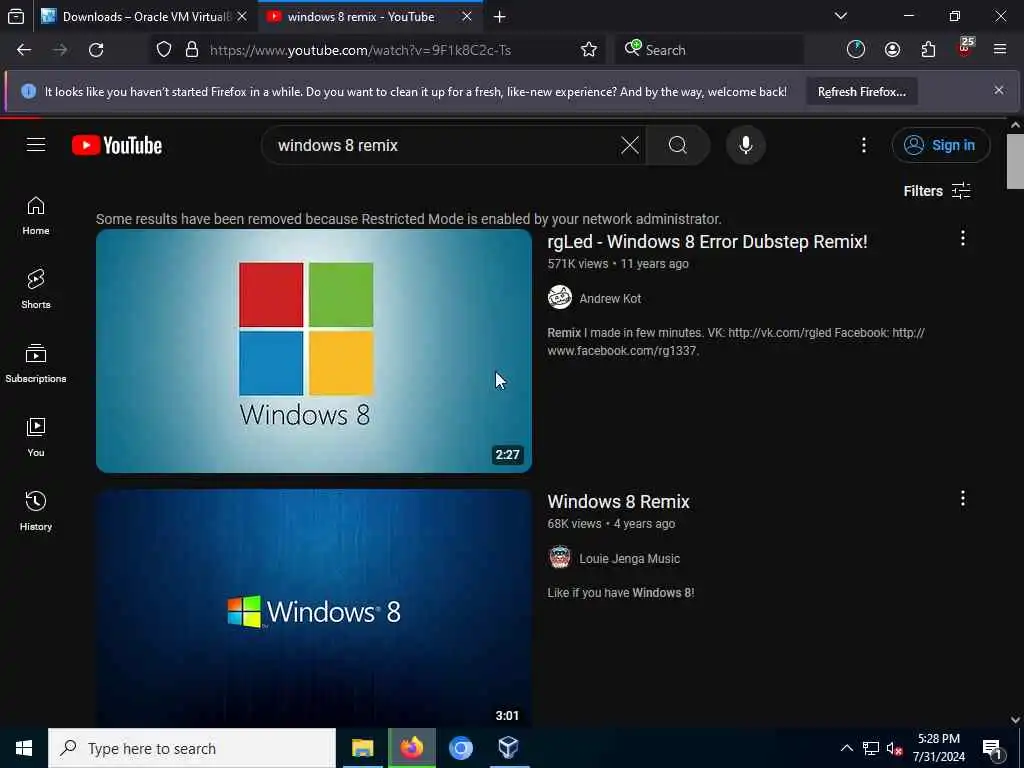Open the Firefox View icon left of tabs

click(16, 16)
